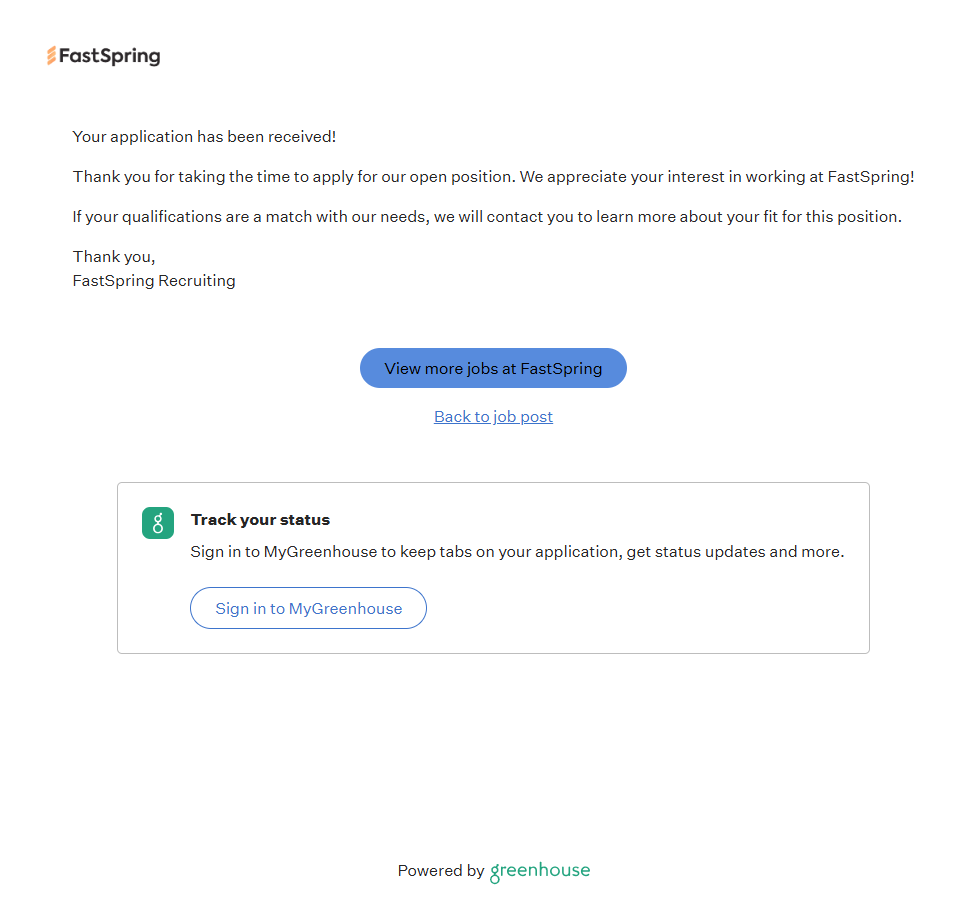Click the Track your status heading
This screenshot has height=906, width=972.
pos(260,520)
